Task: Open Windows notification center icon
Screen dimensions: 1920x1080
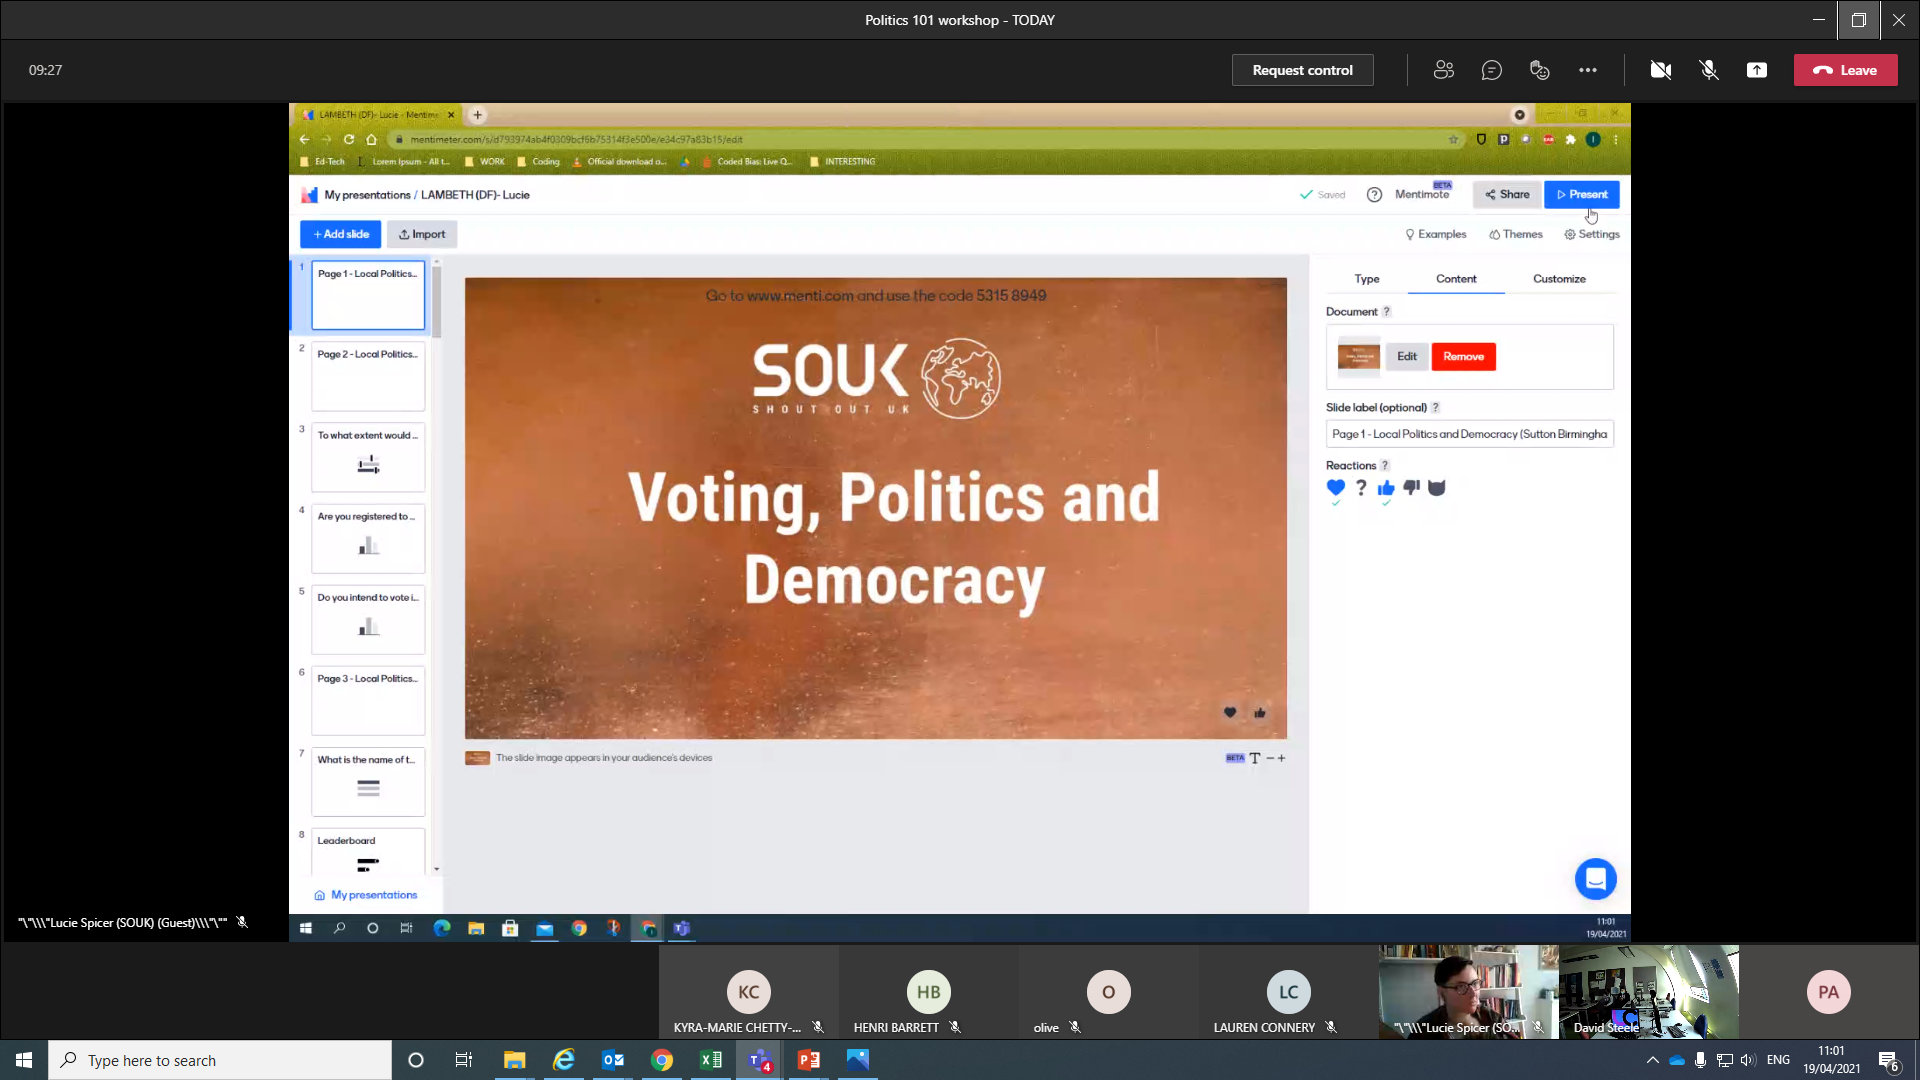Action: 1888,1061
